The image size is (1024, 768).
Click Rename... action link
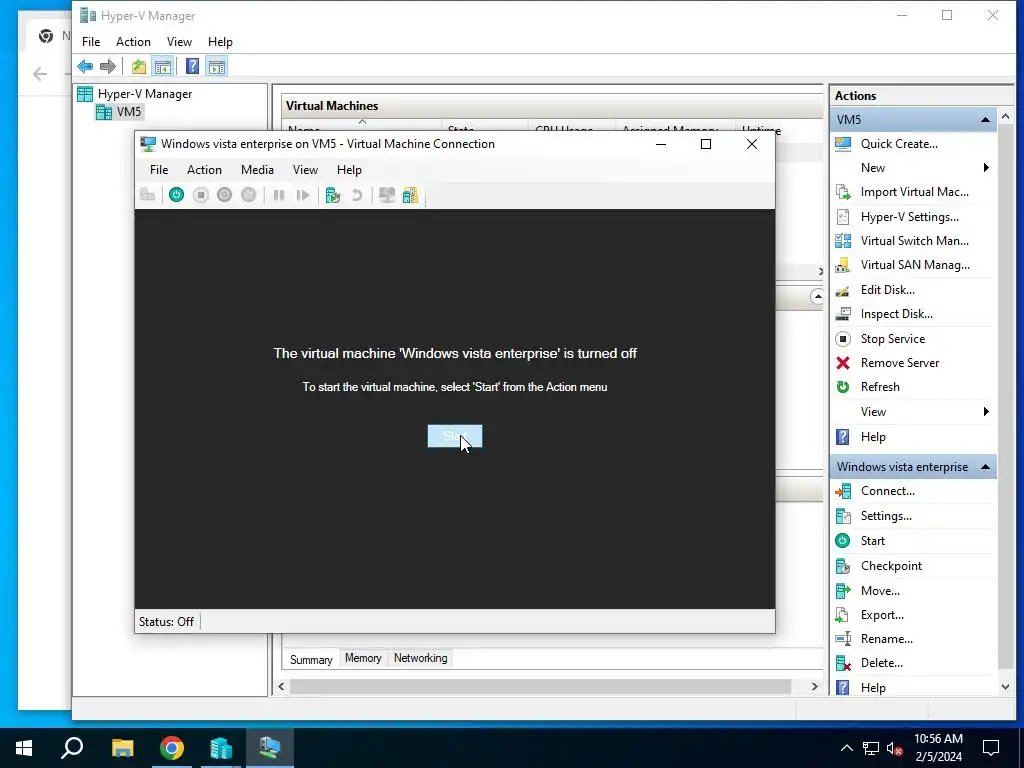[x=887, y=639]
